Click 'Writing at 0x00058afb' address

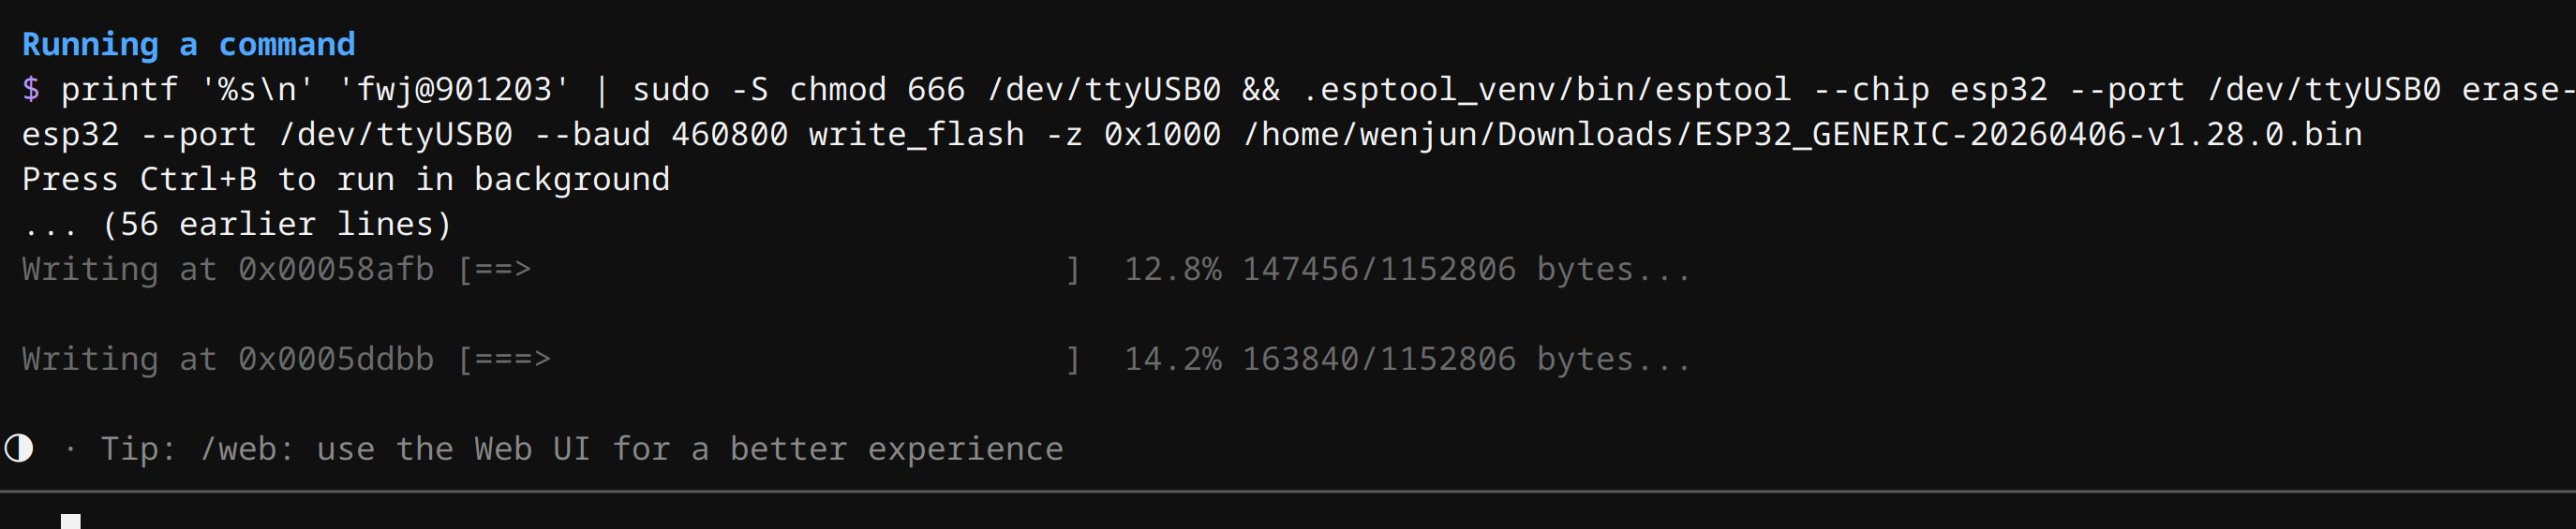point(228,270)
